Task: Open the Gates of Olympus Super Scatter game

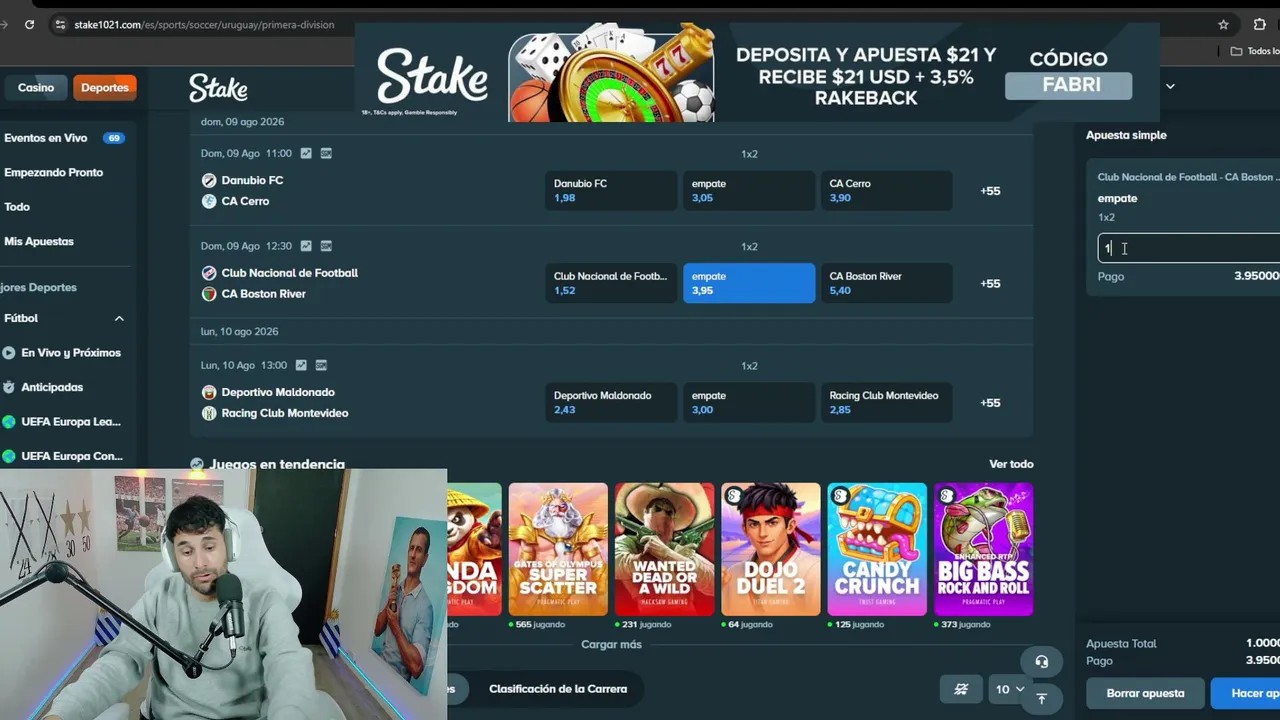Action: [x=558, y=549]
